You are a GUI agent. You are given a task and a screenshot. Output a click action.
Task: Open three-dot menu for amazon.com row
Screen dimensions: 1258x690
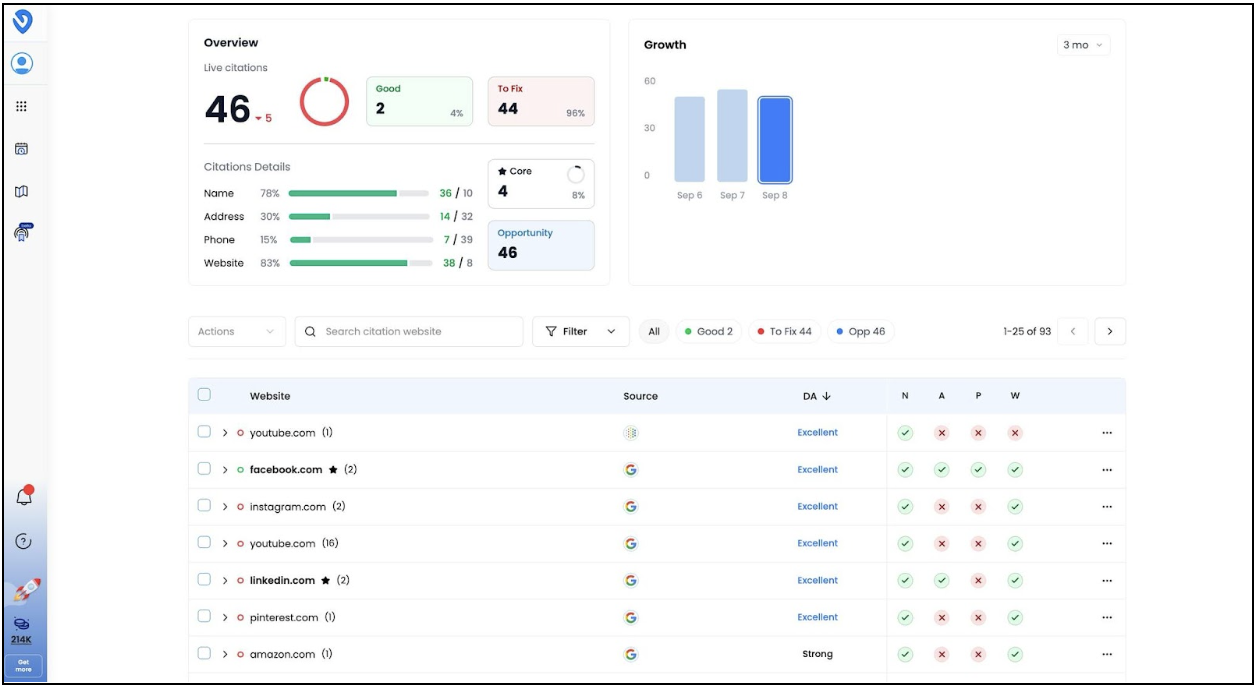coord(1106,655)
